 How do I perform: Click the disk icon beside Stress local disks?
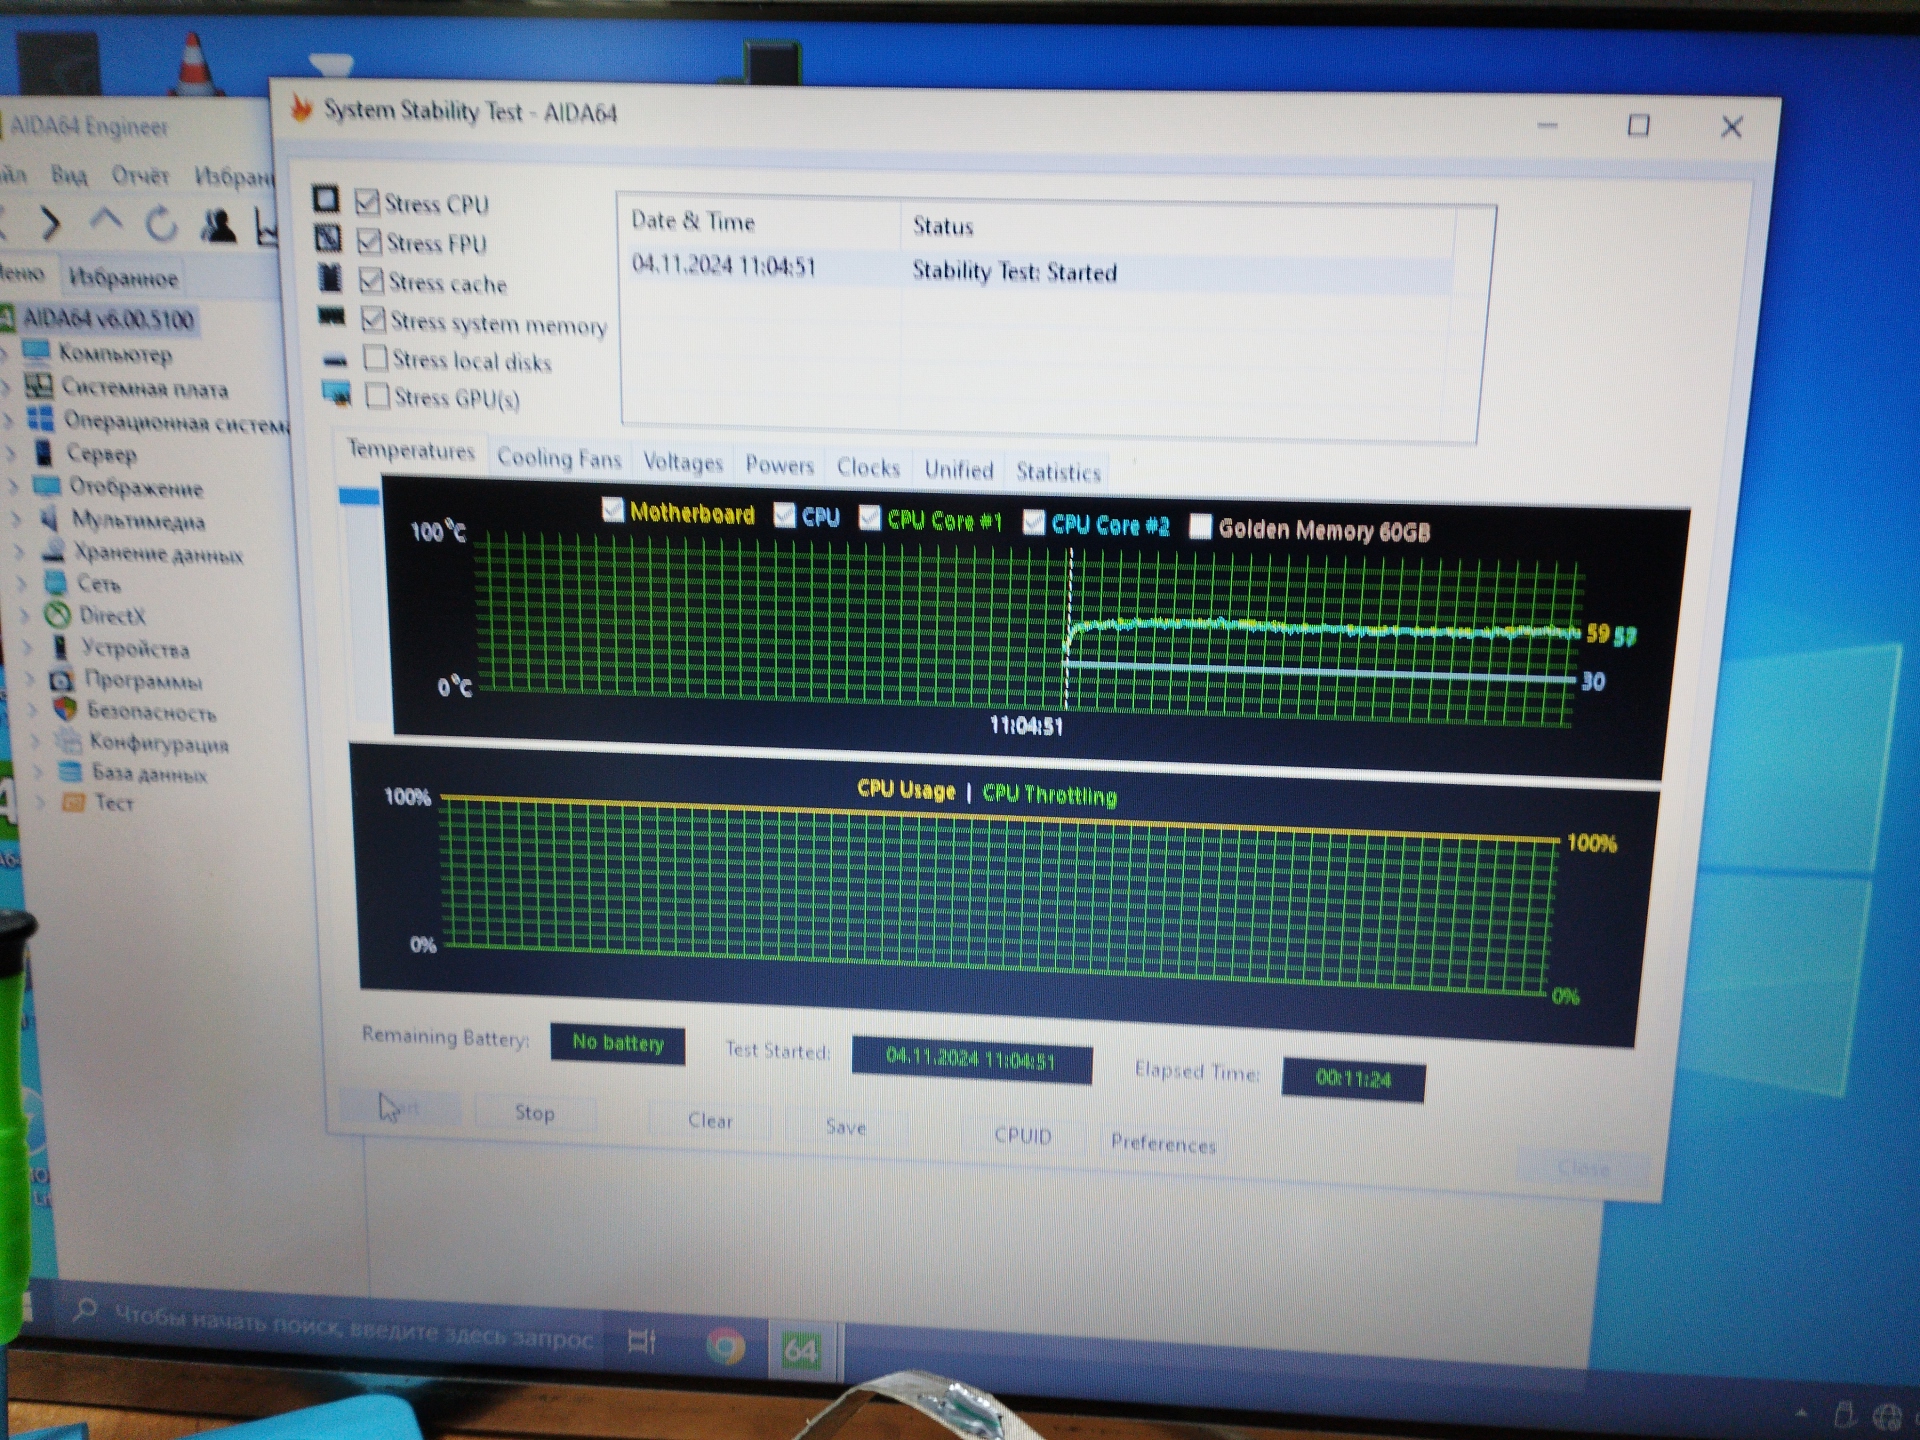pyautogui.click(x=335, y=359)
